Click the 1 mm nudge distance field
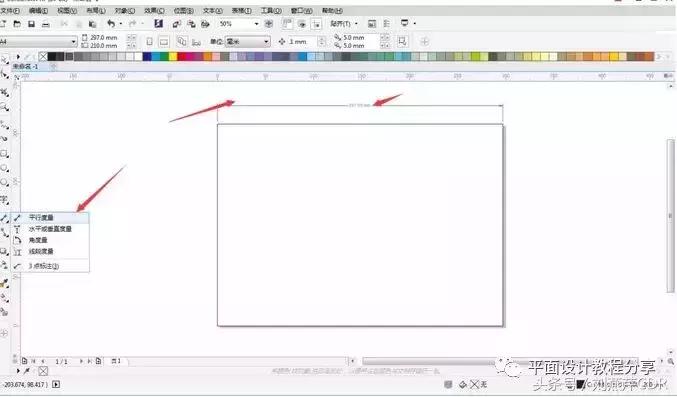 tap(302, 41)
